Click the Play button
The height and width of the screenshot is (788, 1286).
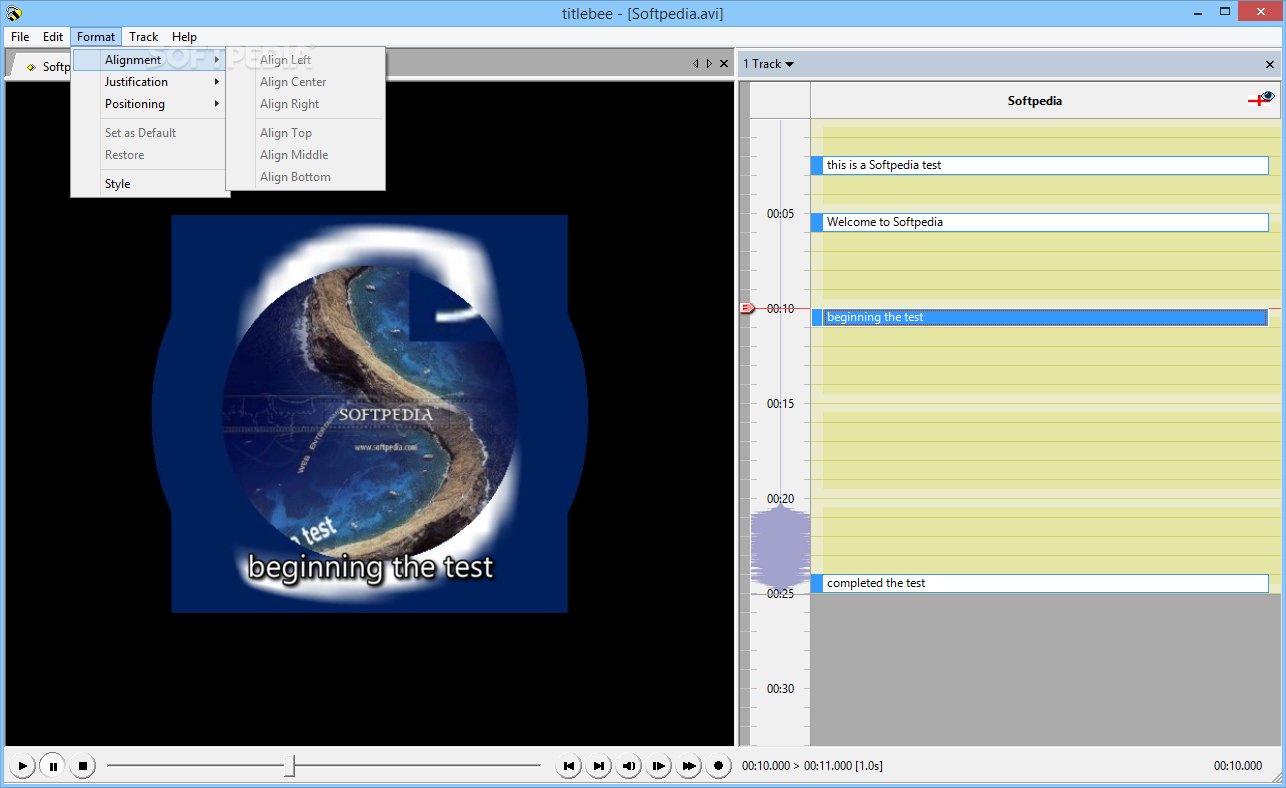(22, 766)
